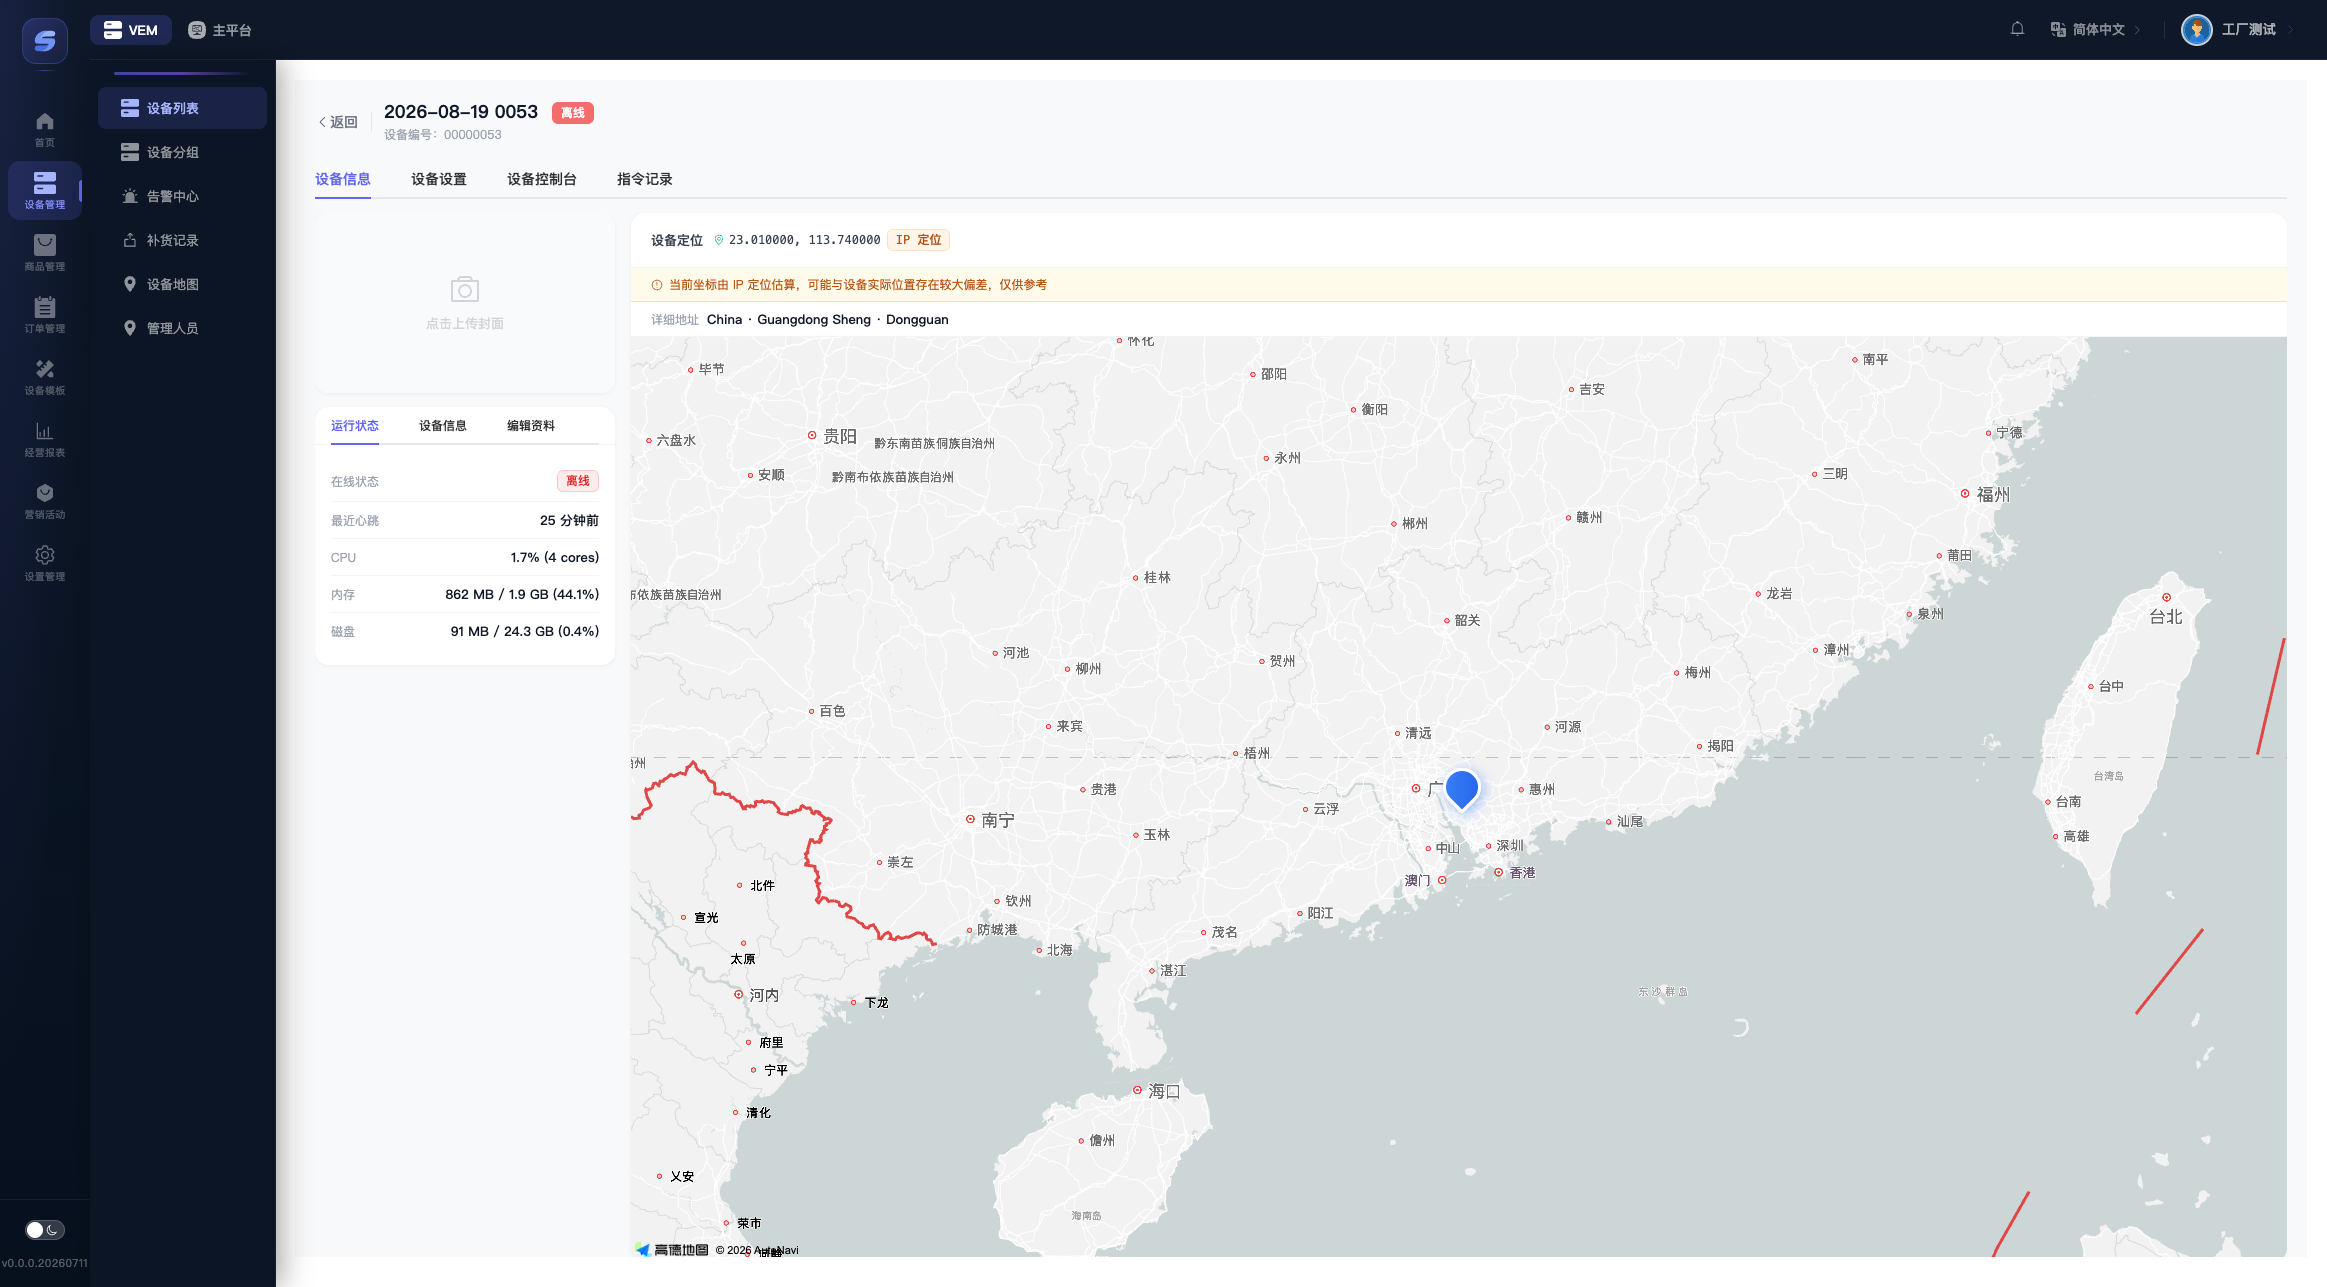
Task: Go back with the 返回 button
Action: click(x=338, y=122)
